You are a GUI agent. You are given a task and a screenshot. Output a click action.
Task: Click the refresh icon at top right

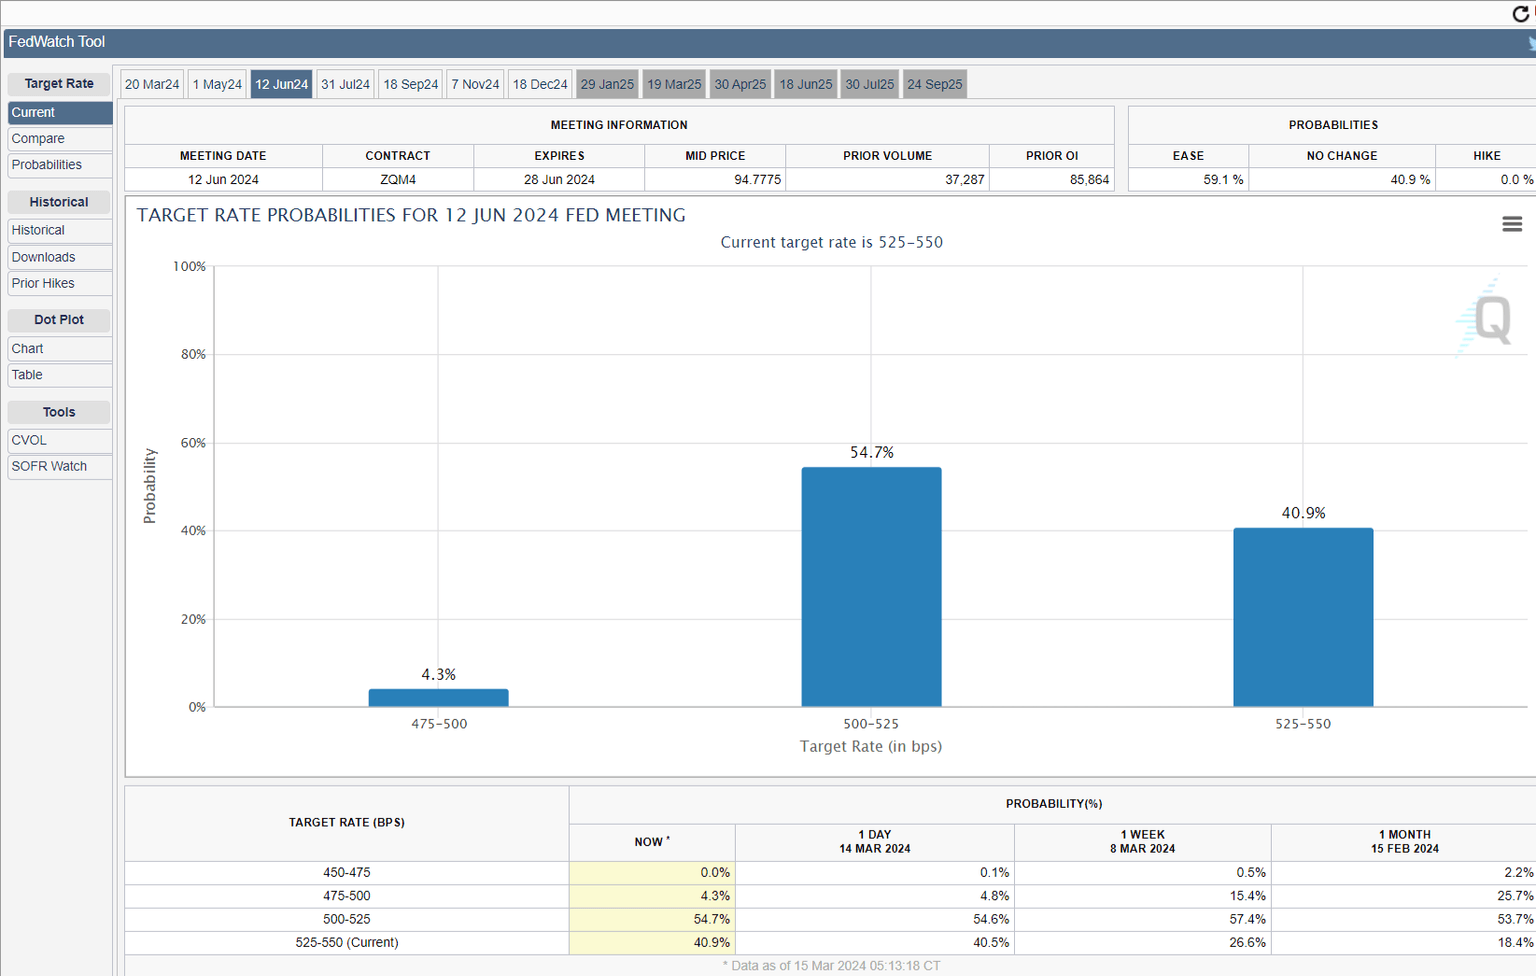pos(1521,14)
